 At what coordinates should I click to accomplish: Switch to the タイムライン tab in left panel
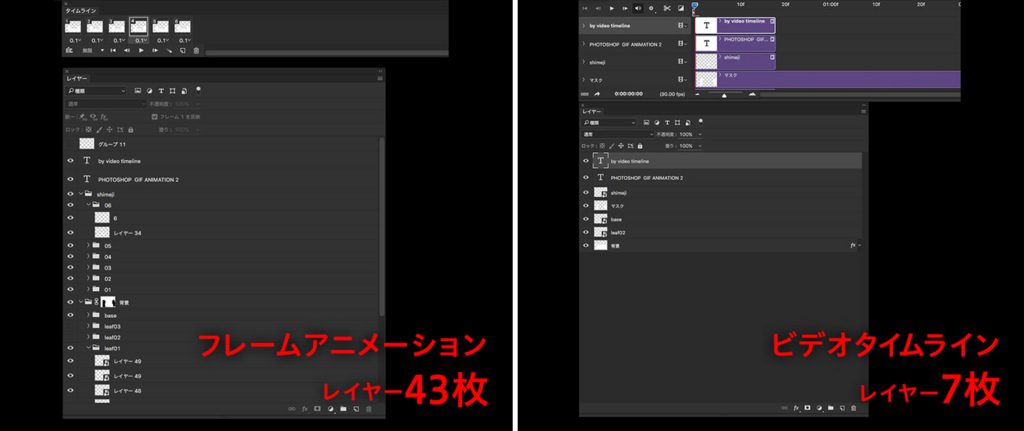[x=80, y=11]
